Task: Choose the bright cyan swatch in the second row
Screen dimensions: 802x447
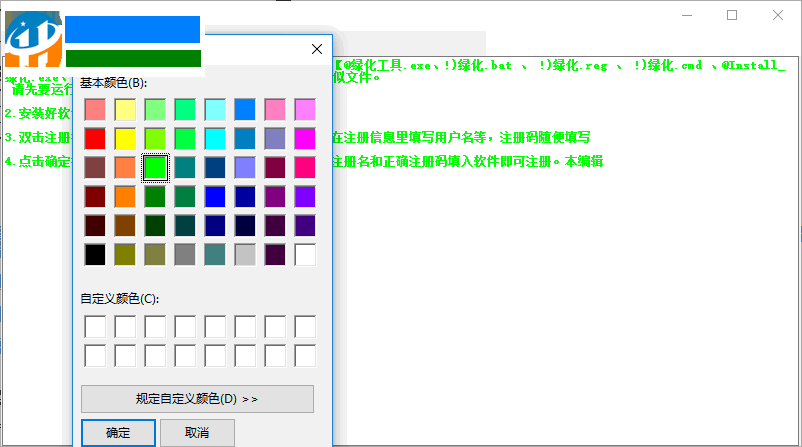Action: [x=215, y=139]
